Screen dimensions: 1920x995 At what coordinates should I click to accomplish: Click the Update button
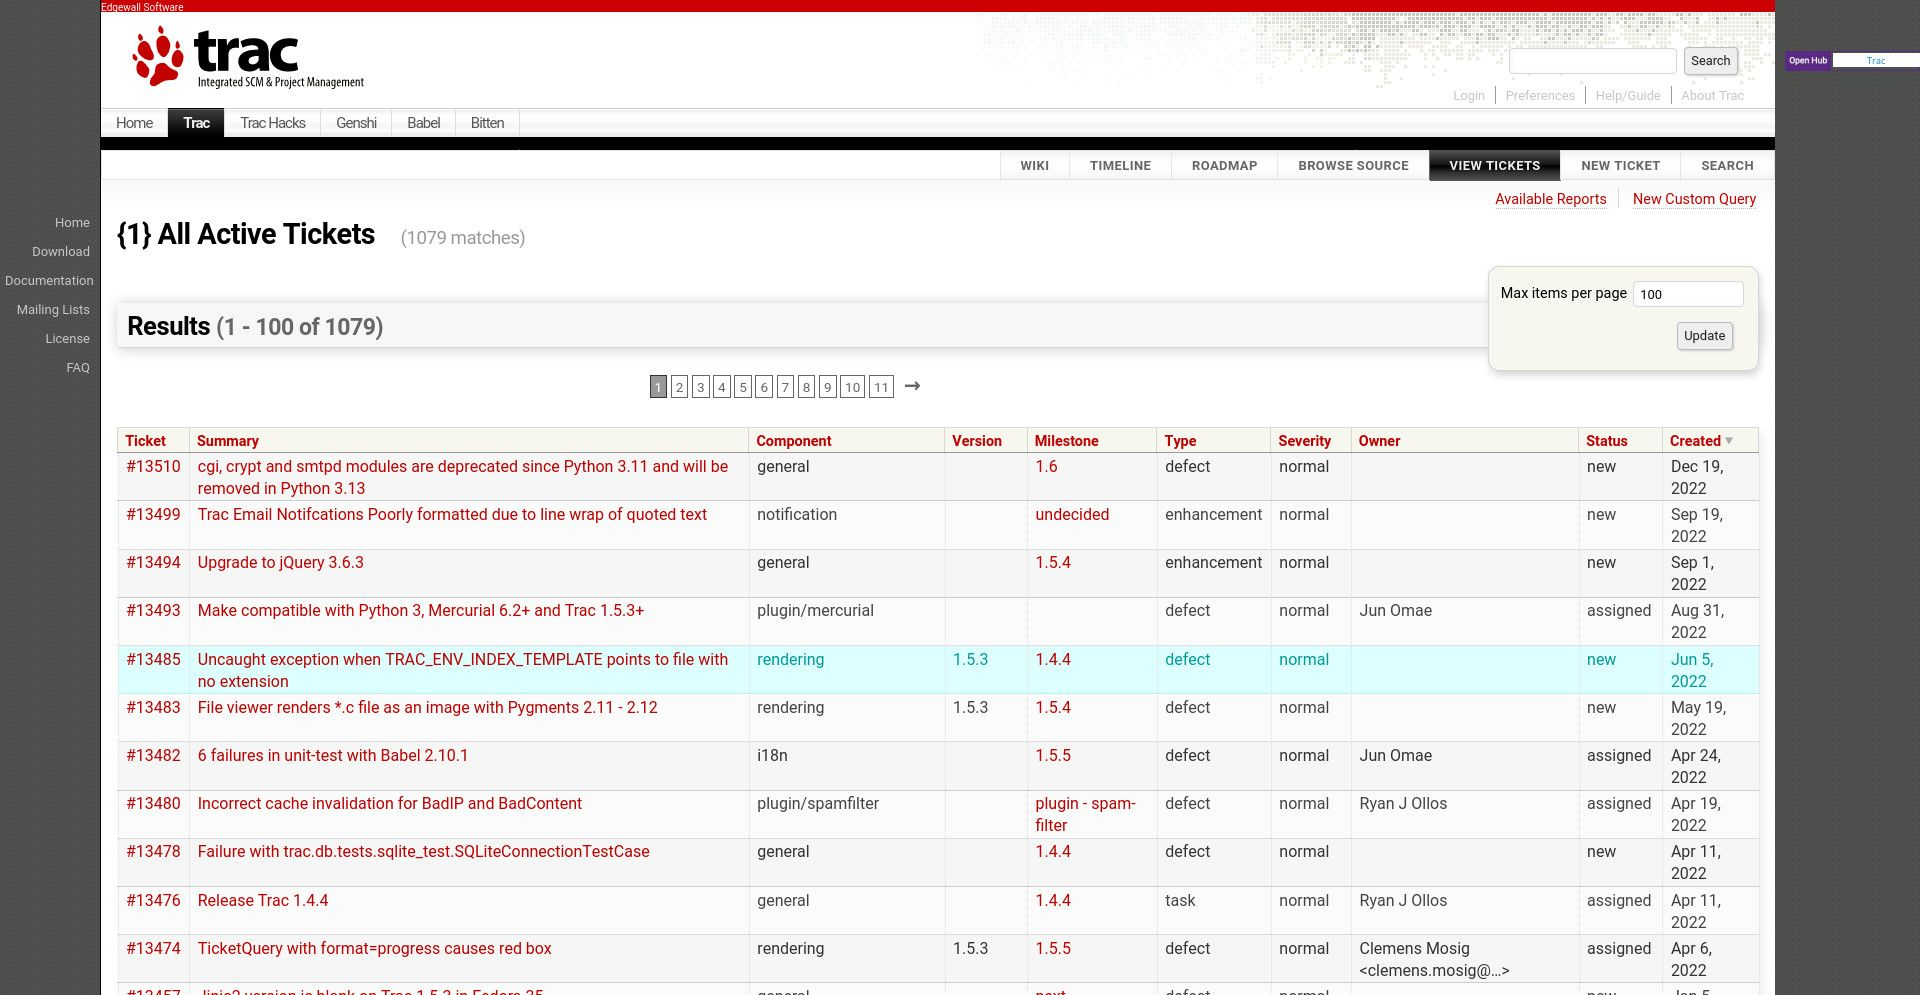pyautogui.click(x=1704, y=336)
